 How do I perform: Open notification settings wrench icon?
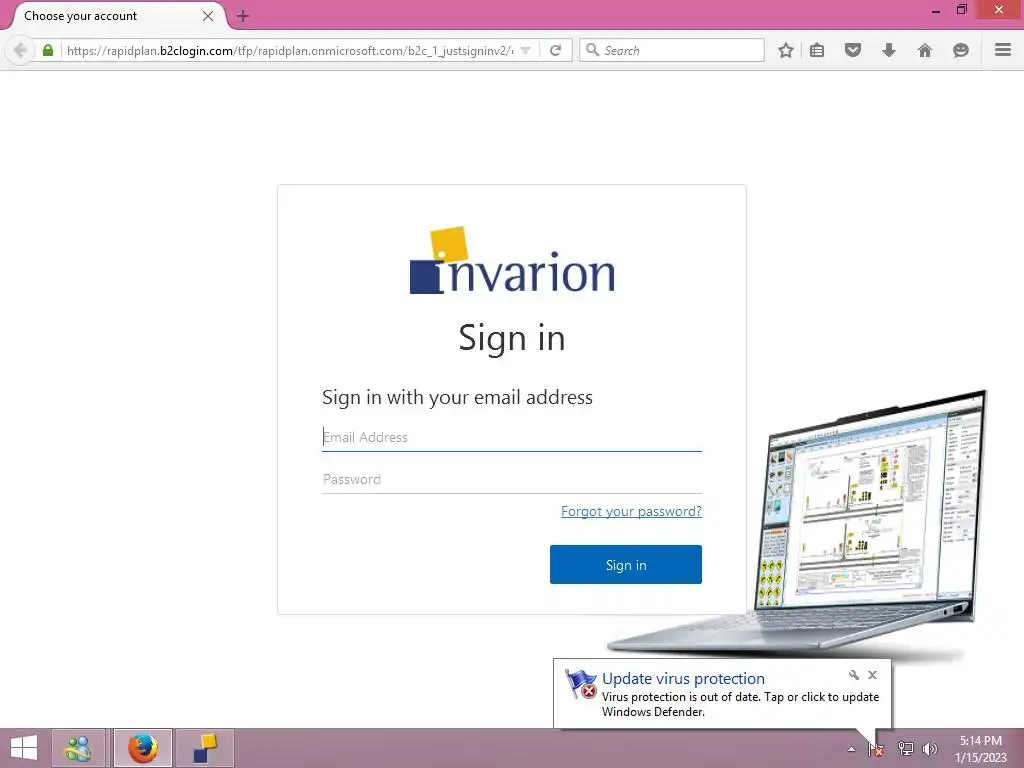(854, 675)
